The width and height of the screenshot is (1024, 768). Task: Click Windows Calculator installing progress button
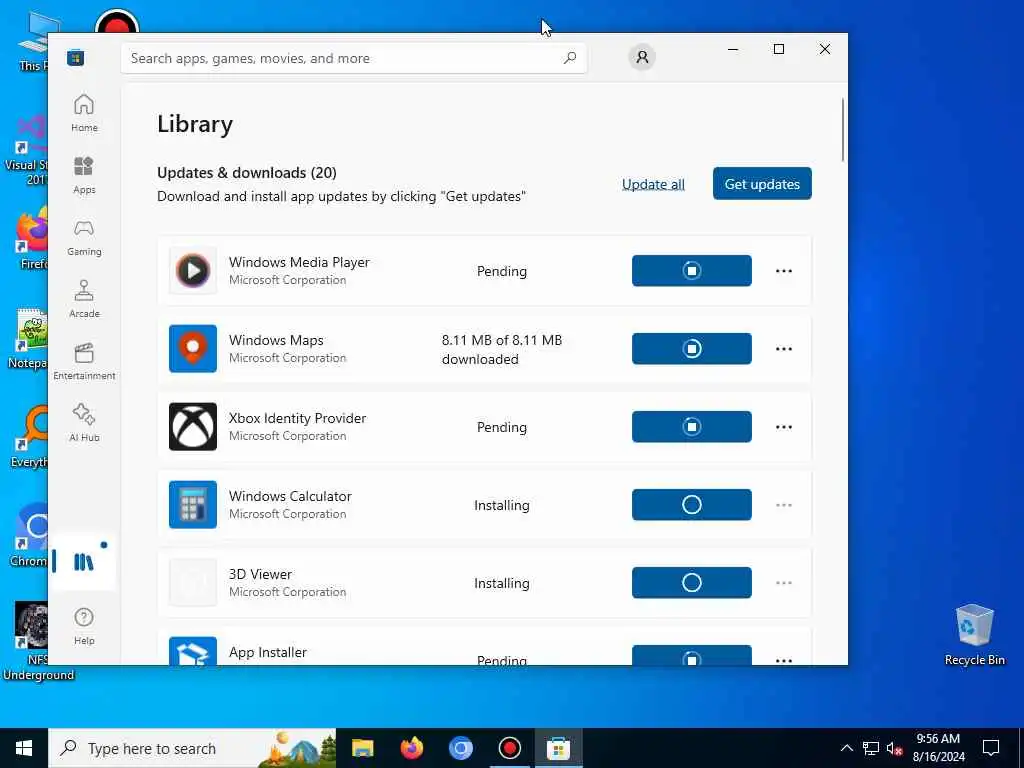692,504
